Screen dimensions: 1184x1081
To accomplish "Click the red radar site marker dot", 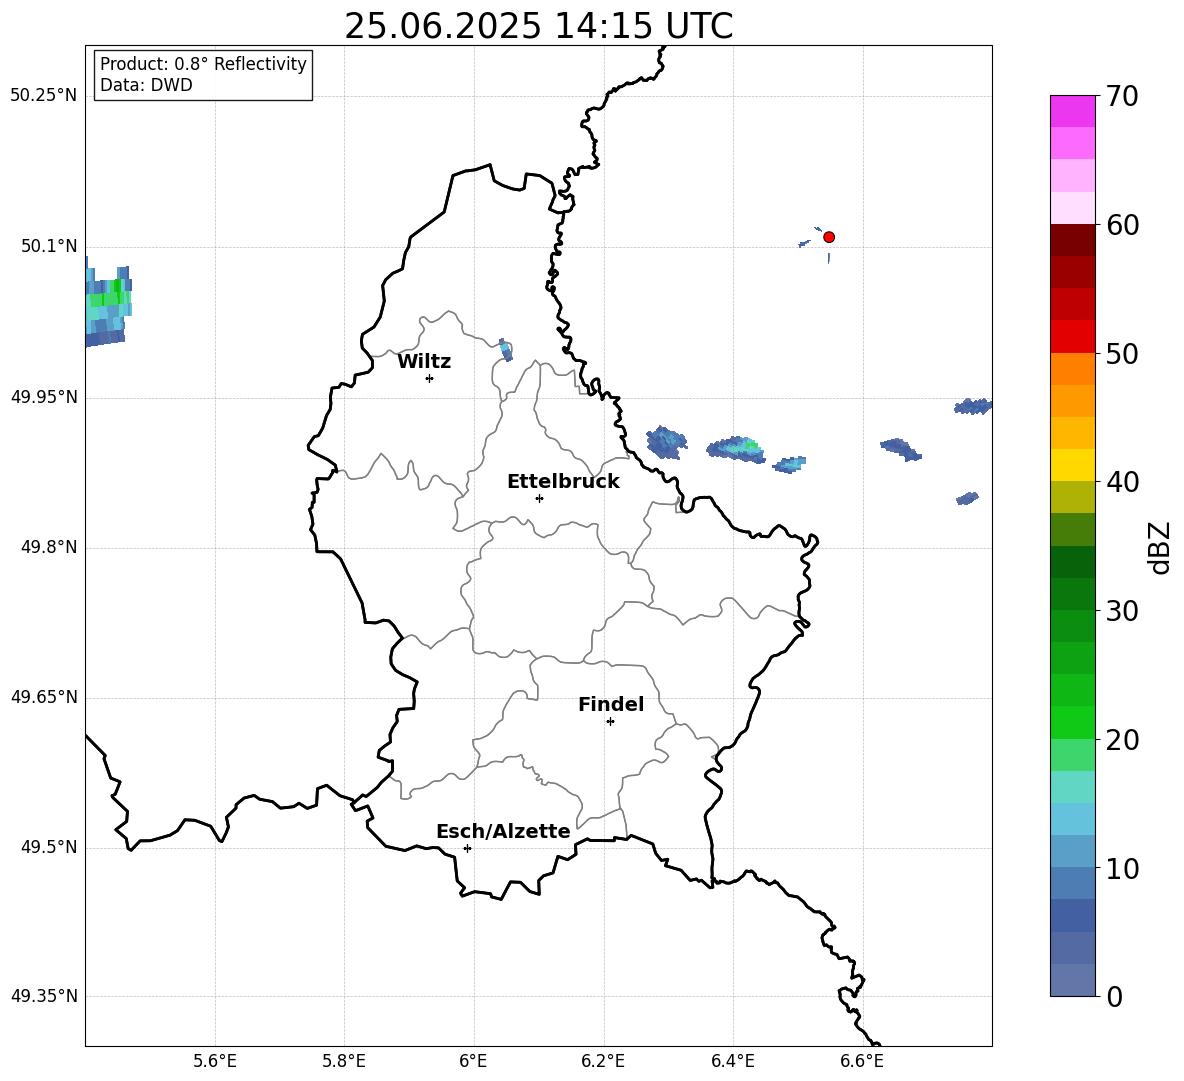I will click(828, 237).
